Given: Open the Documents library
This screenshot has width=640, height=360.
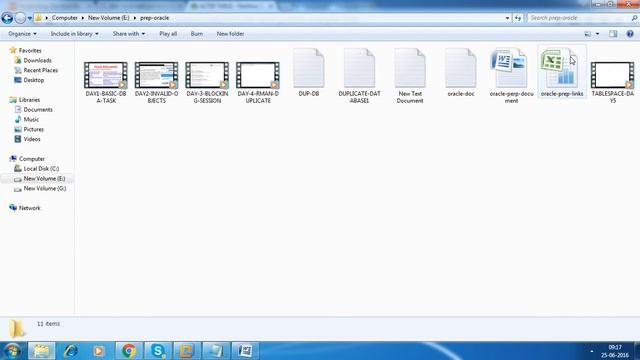Looking at the screenshot, I should pos(38,109).
